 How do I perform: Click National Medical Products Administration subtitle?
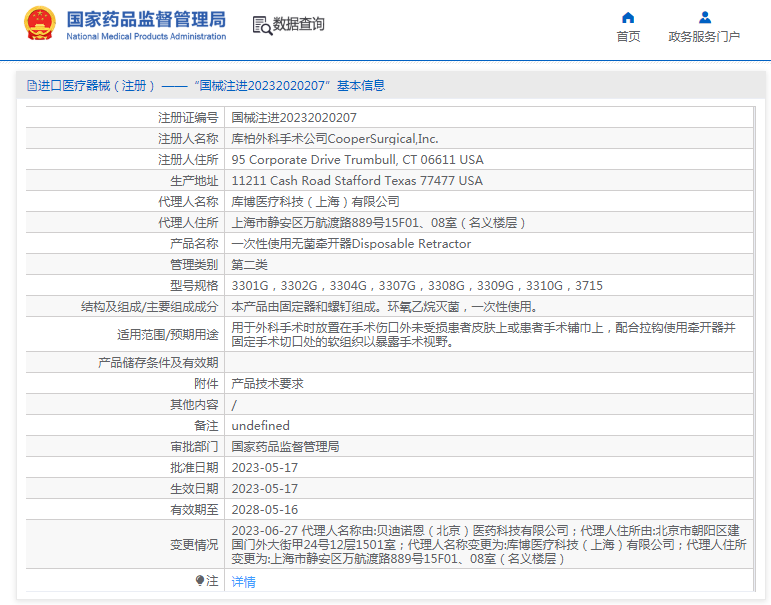click(x=146, y=36)
